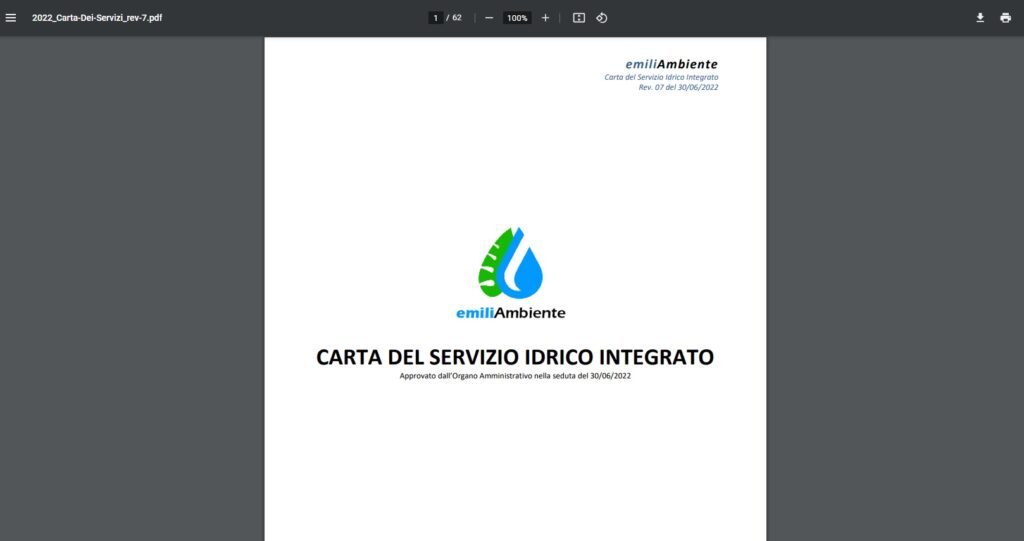Click the emiliAmbiente water drop logo
Screen dimensions: 1024x541
(x=511, y=263)
